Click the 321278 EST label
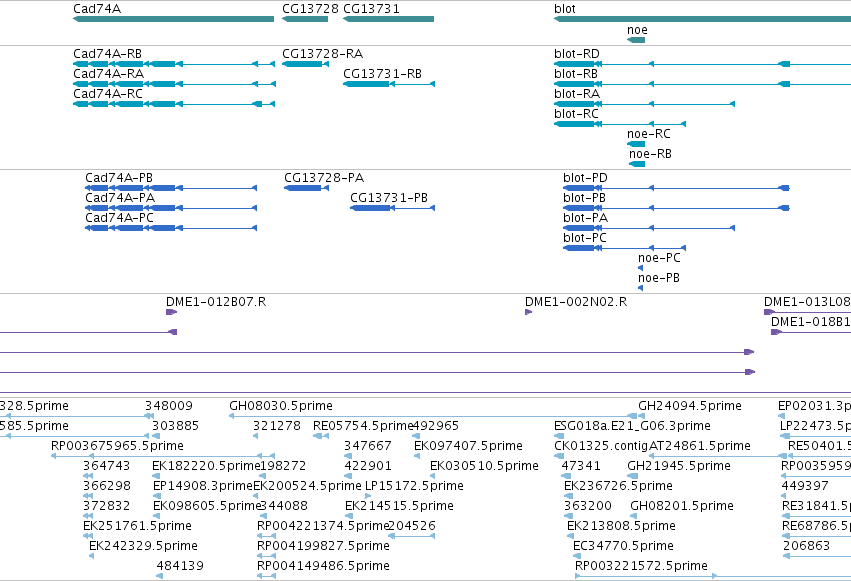851x581 pixels. [277, 426]
